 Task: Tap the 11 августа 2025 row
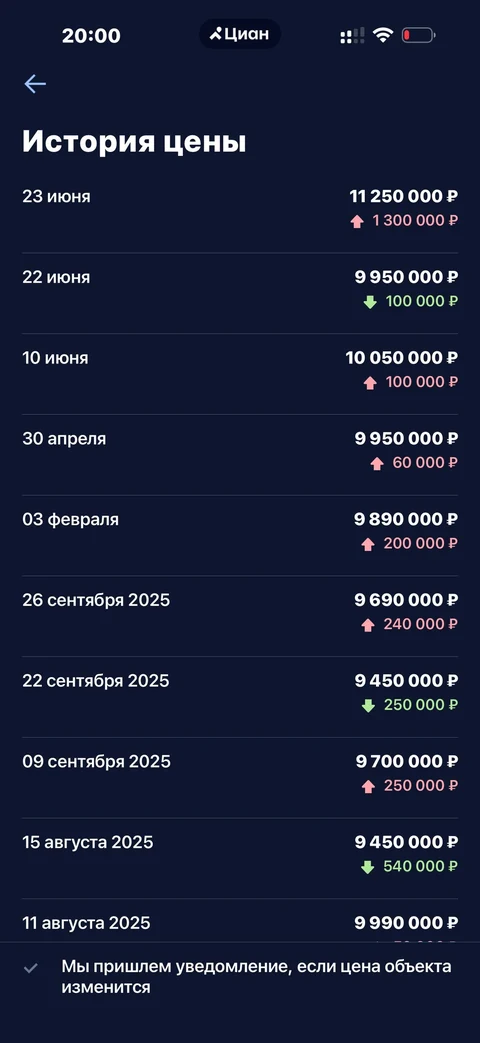click(240, 921)
